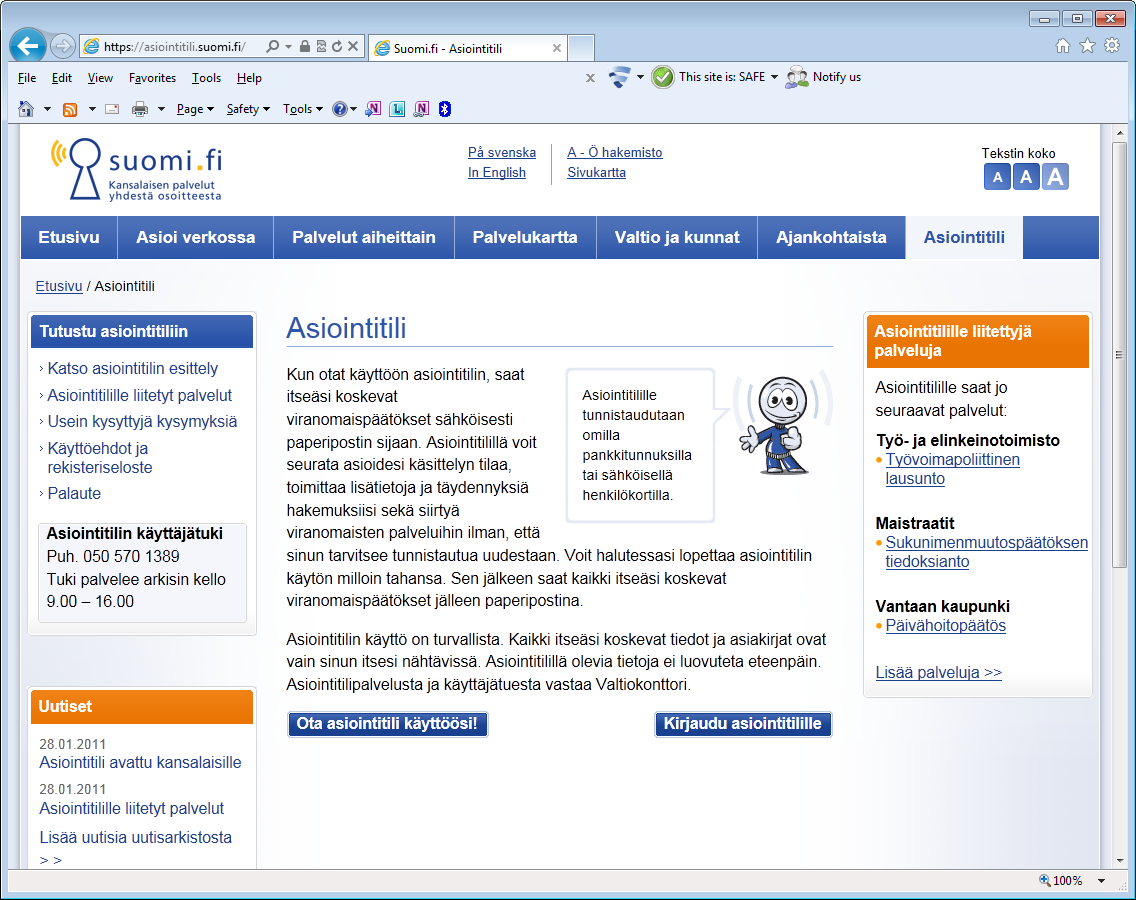Viewport: 1136px width, 900px height.
Task: Click the Home icon at top right
Action: [x=1063, y=46]
